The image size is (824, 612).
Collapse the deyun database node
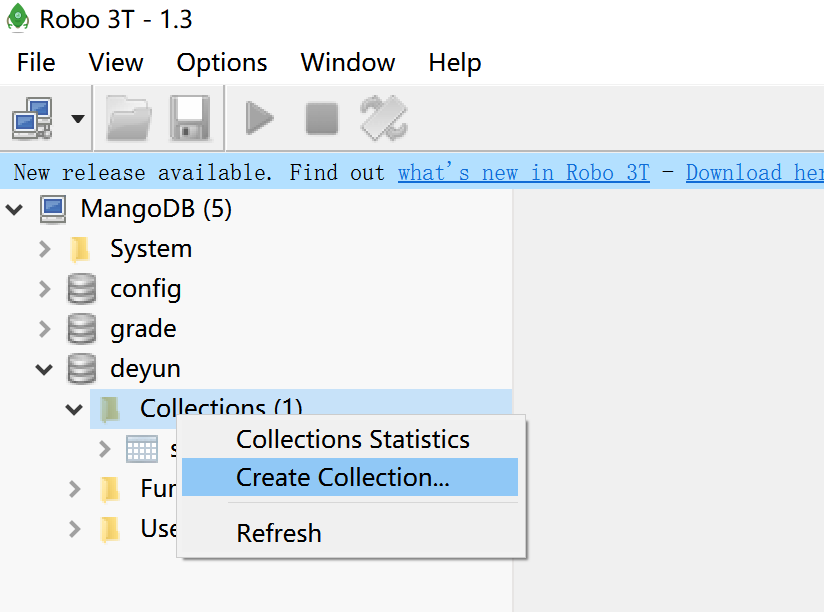tap(44, 369)
